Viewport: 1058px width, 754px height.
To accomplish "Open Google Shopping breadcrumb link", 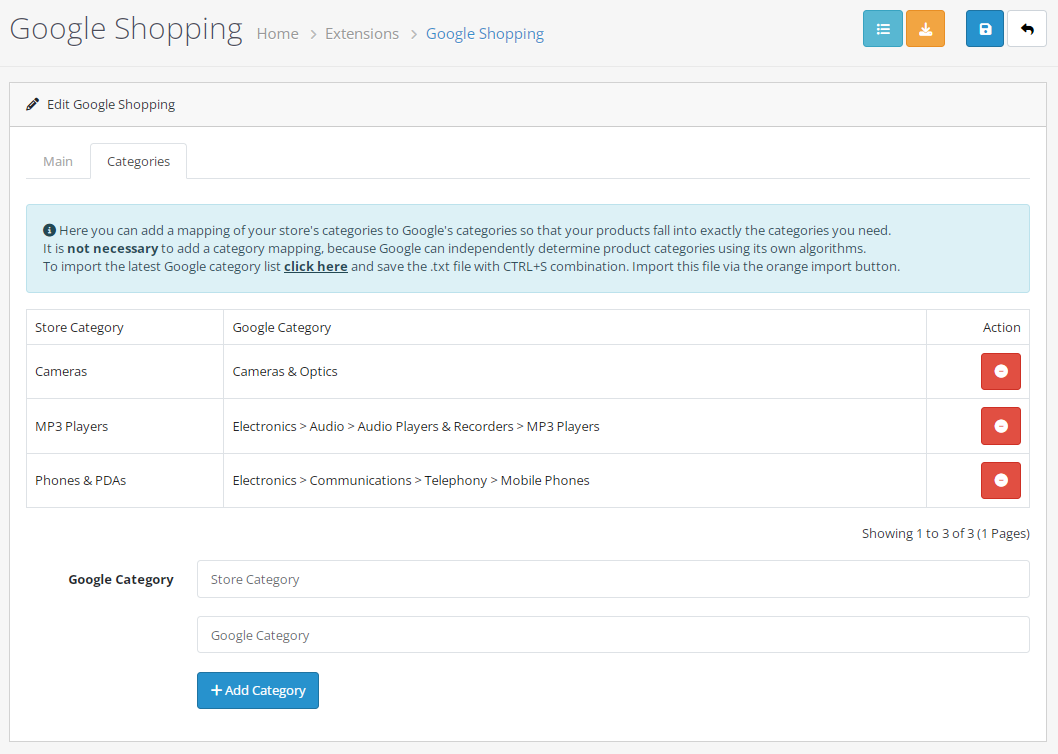I will click(484, 34).
